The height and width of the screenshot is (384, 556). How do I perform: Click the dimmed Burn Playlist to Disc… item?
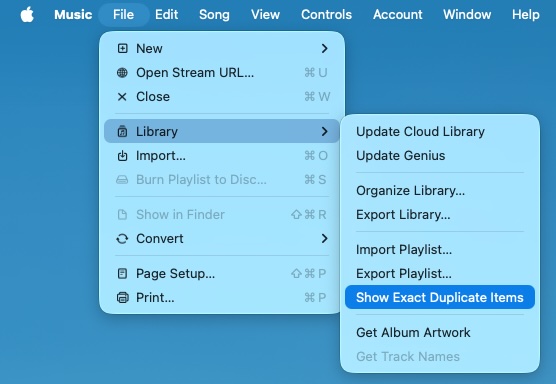click(x=222, y=180)
